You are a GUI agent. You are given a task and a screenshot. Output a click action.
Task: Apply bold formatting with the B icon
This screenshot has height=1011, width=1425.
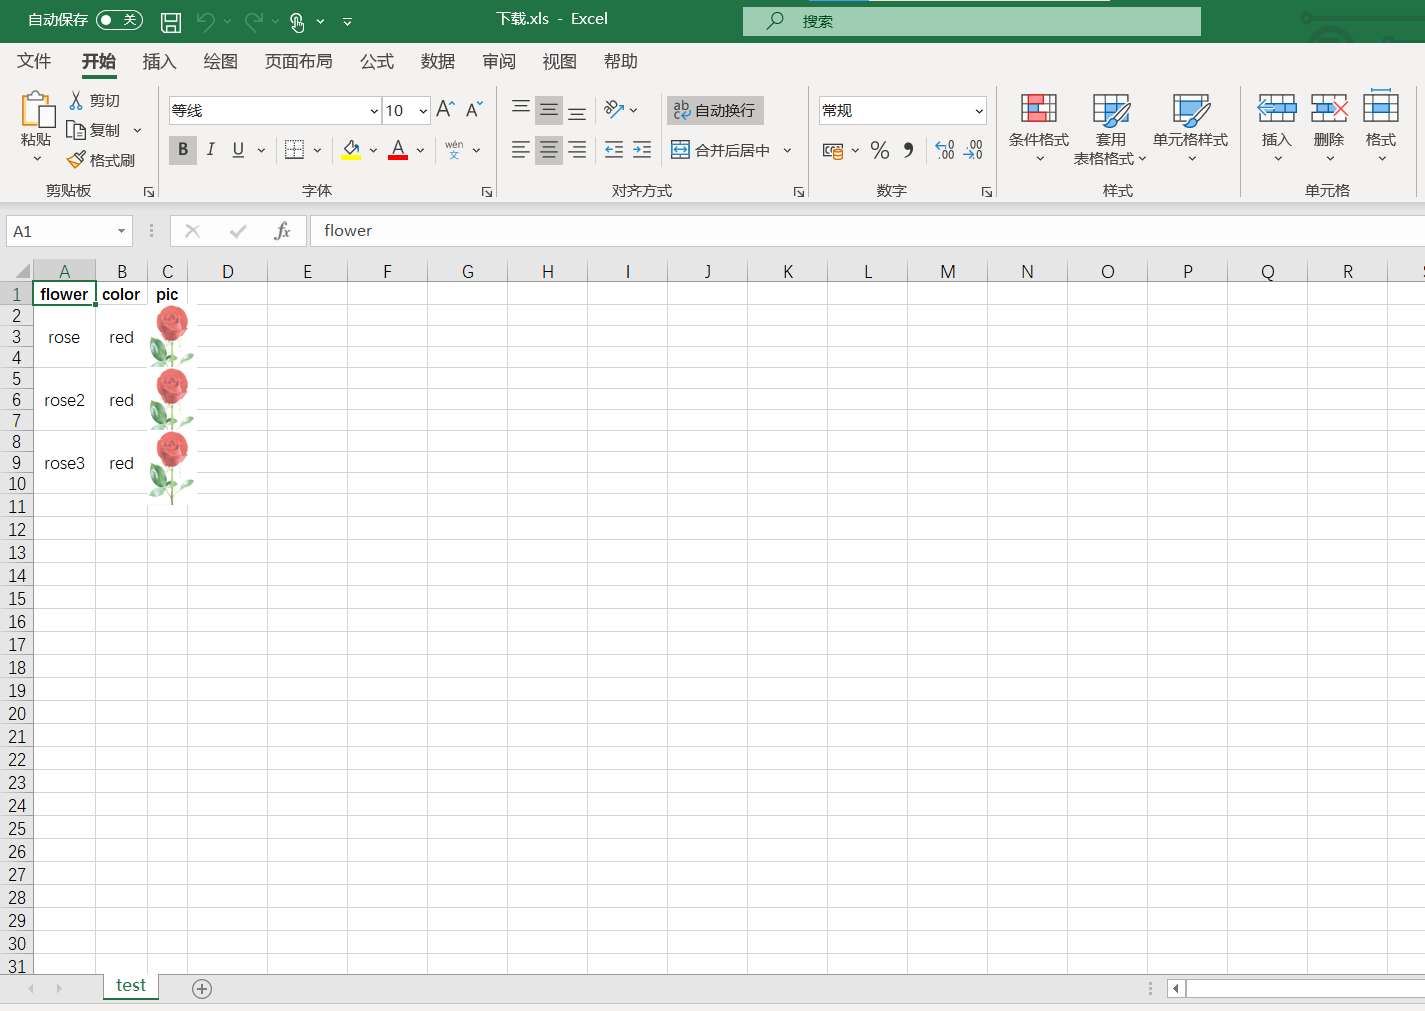pyautogui.click(x=181, y=149)
